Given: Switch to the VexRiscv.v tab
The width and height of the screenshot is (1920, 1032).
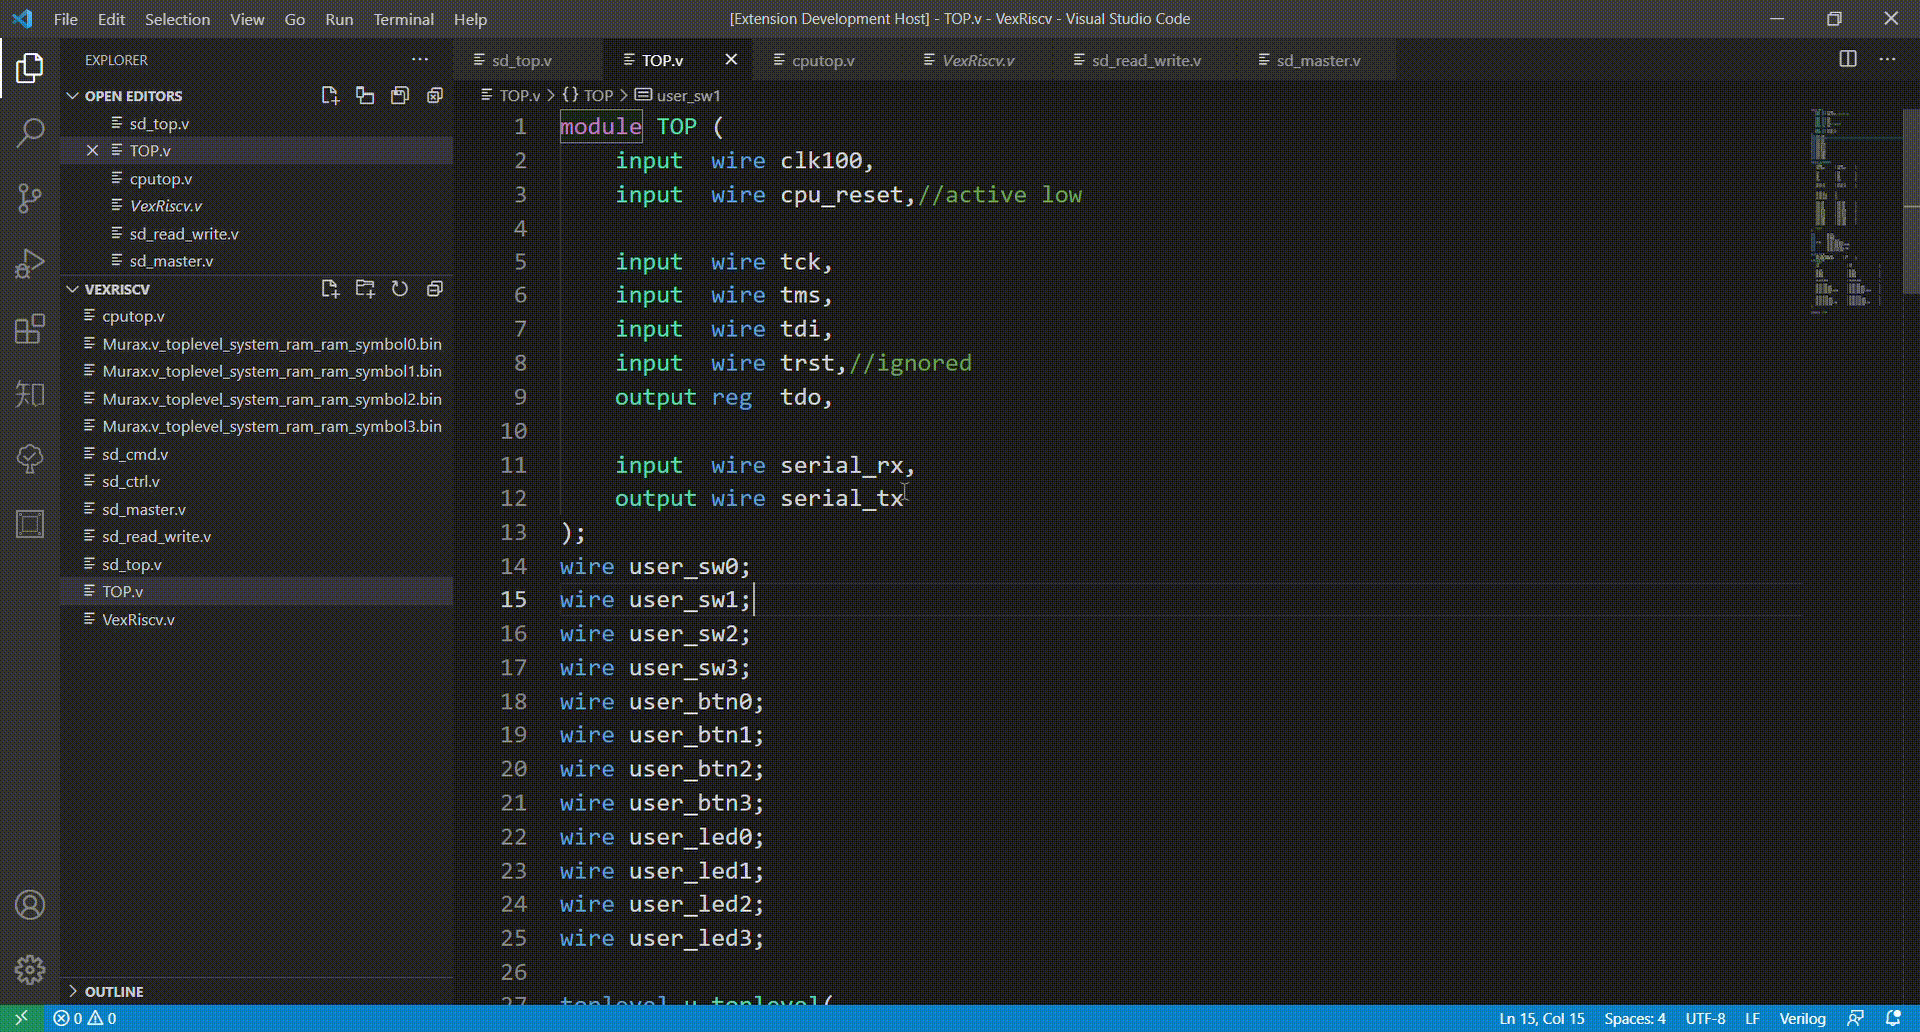Looking at the screenshot, I should [978, 60].
